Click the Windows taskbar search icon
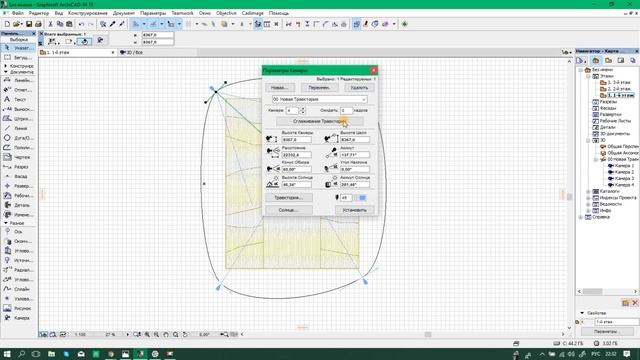 [22, 354]
